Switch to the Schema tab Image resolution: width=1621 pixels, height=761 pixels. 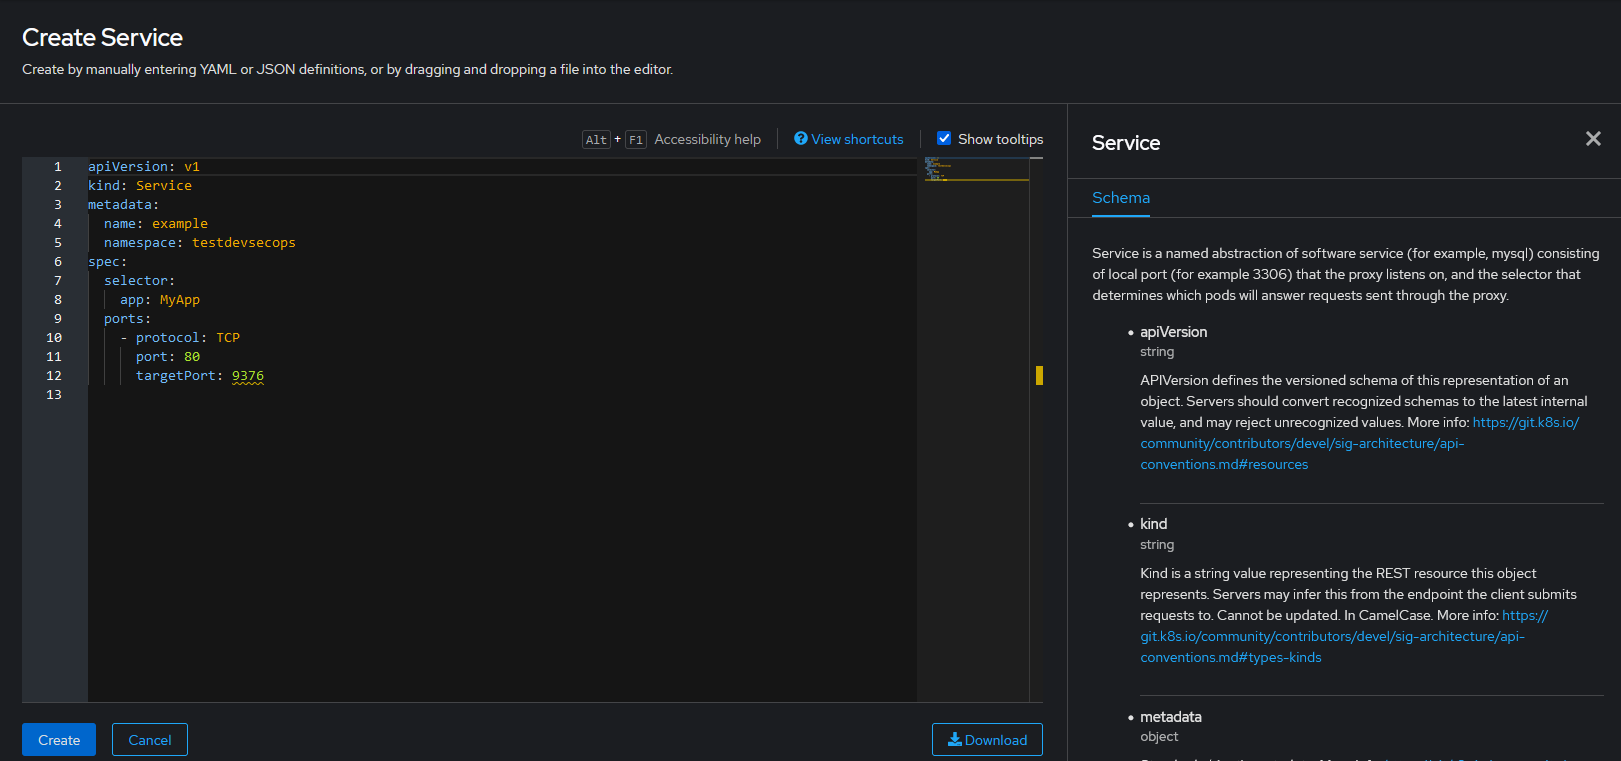(x=1121, y=198)
